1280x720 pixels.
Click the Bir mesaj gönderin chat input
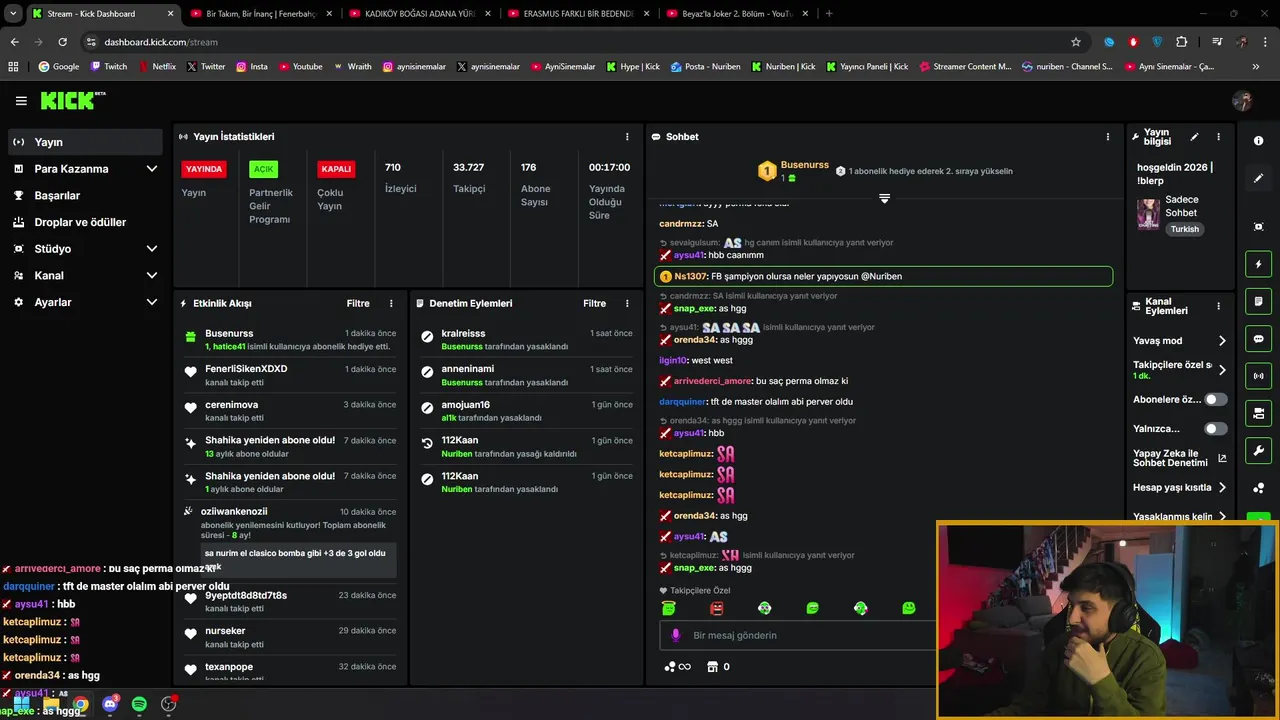click(795, 635)
